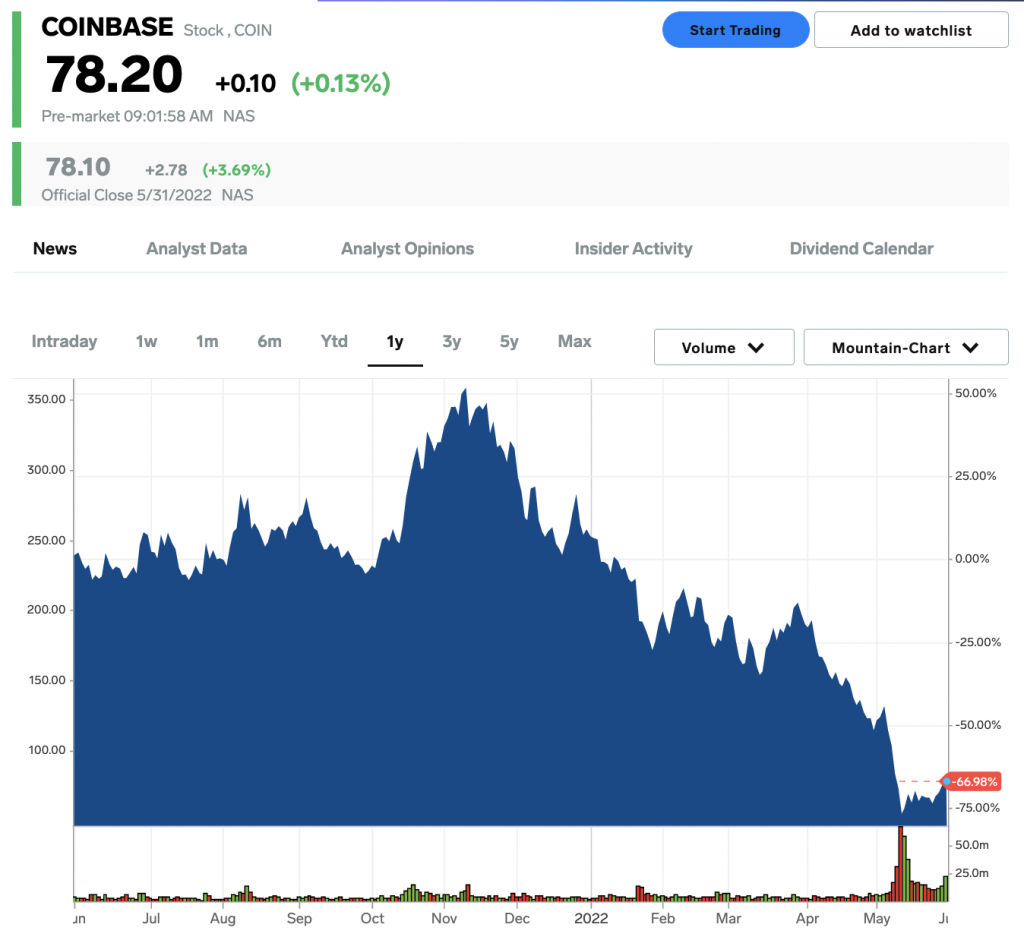Image resolution: width=1024 pixels, height=937 pixels.
Task: Open the Mountain-Chart type dropdown
Action: click(906, 347)
